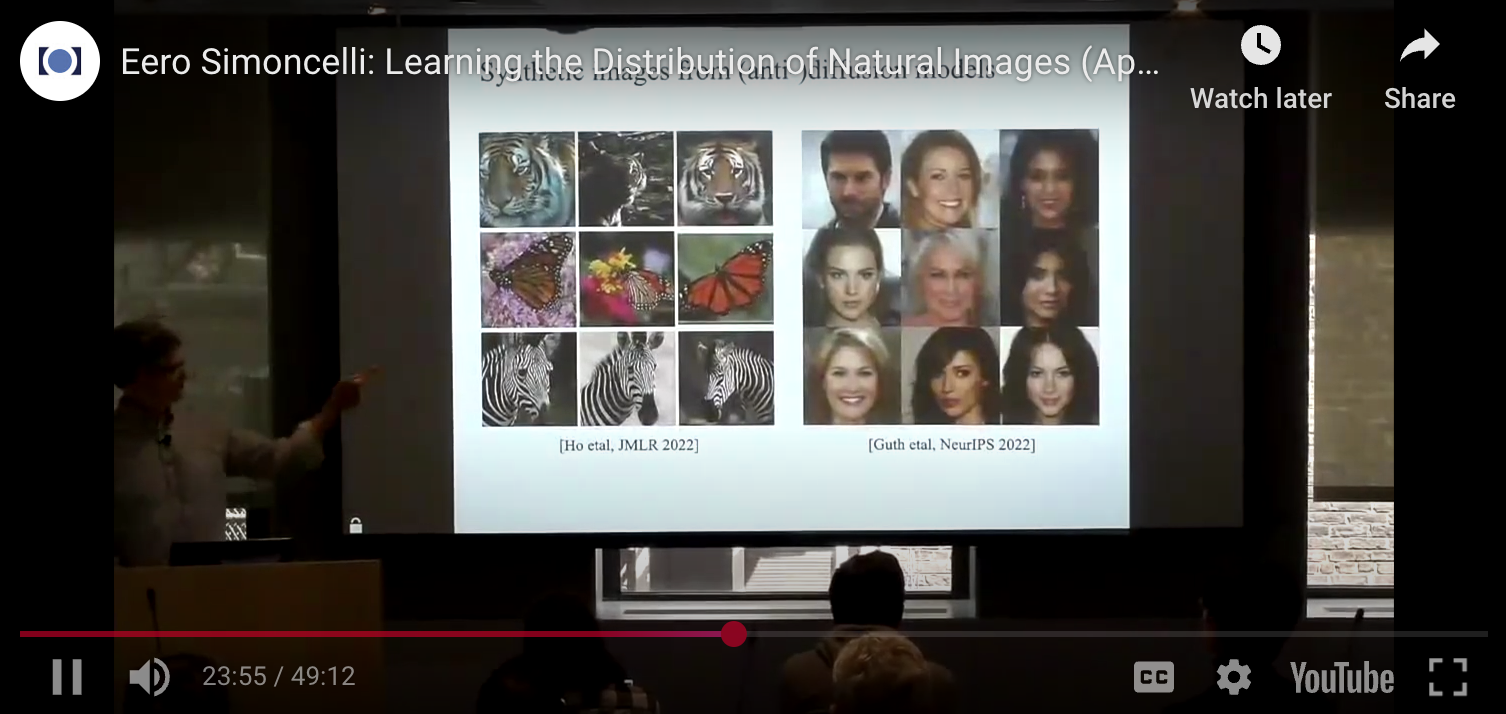The height and width of the screenshot is (714, 1506).
Task: Click the red scrubber handle on the progress bar
Action: 734,634
